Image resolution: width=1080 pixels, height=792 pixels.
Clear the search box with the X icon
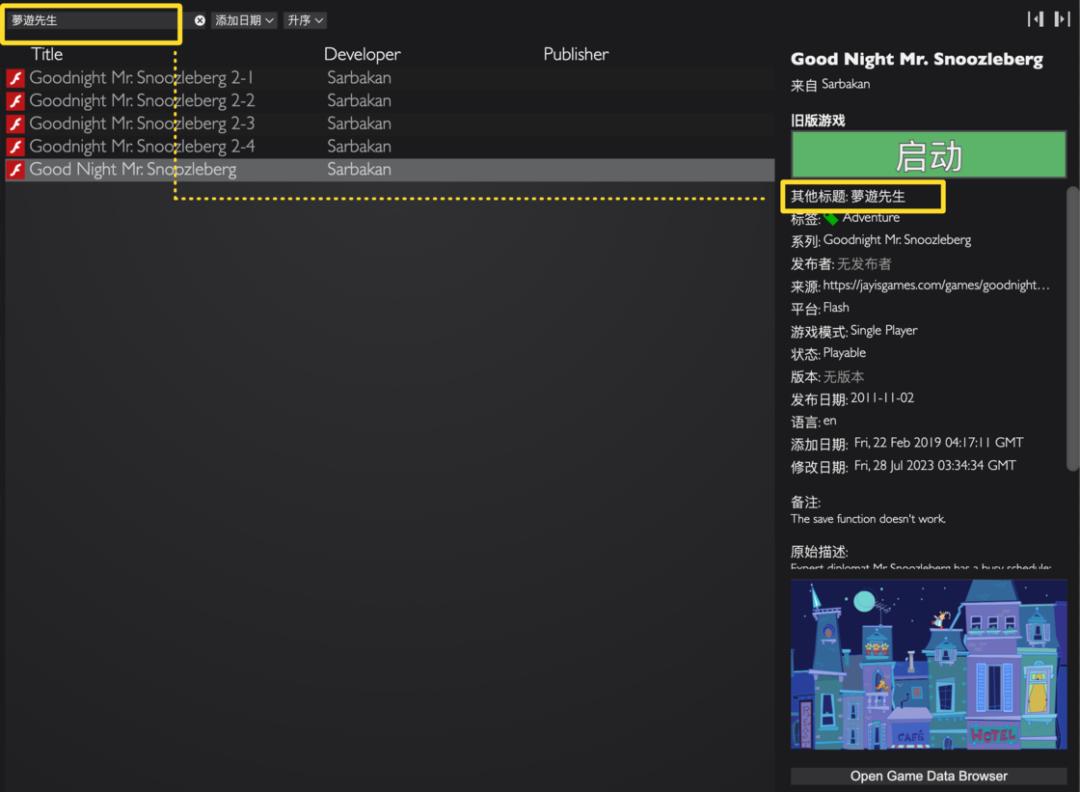[x=200, y=21]
